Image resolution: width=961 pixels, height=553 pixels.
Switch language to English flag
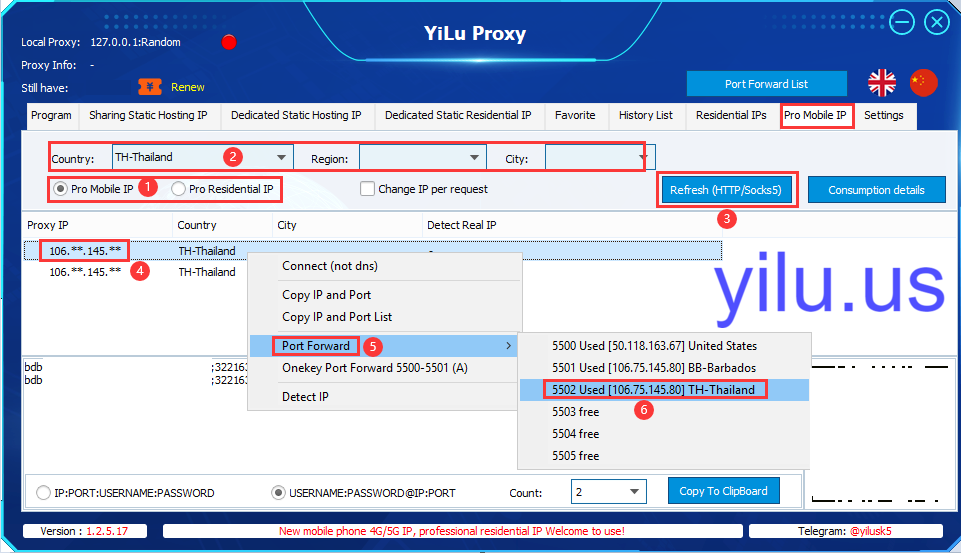pyautogui.click(x=882, y=83)
